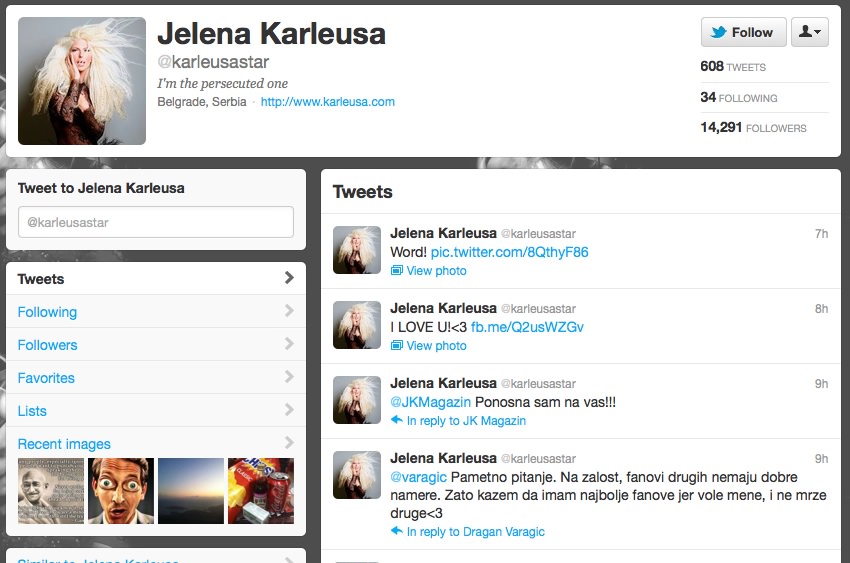This screenshot has width=850, height=563.
Task: Open the Gandhi recent image thumbnail
Action: (x=51, y=491)
